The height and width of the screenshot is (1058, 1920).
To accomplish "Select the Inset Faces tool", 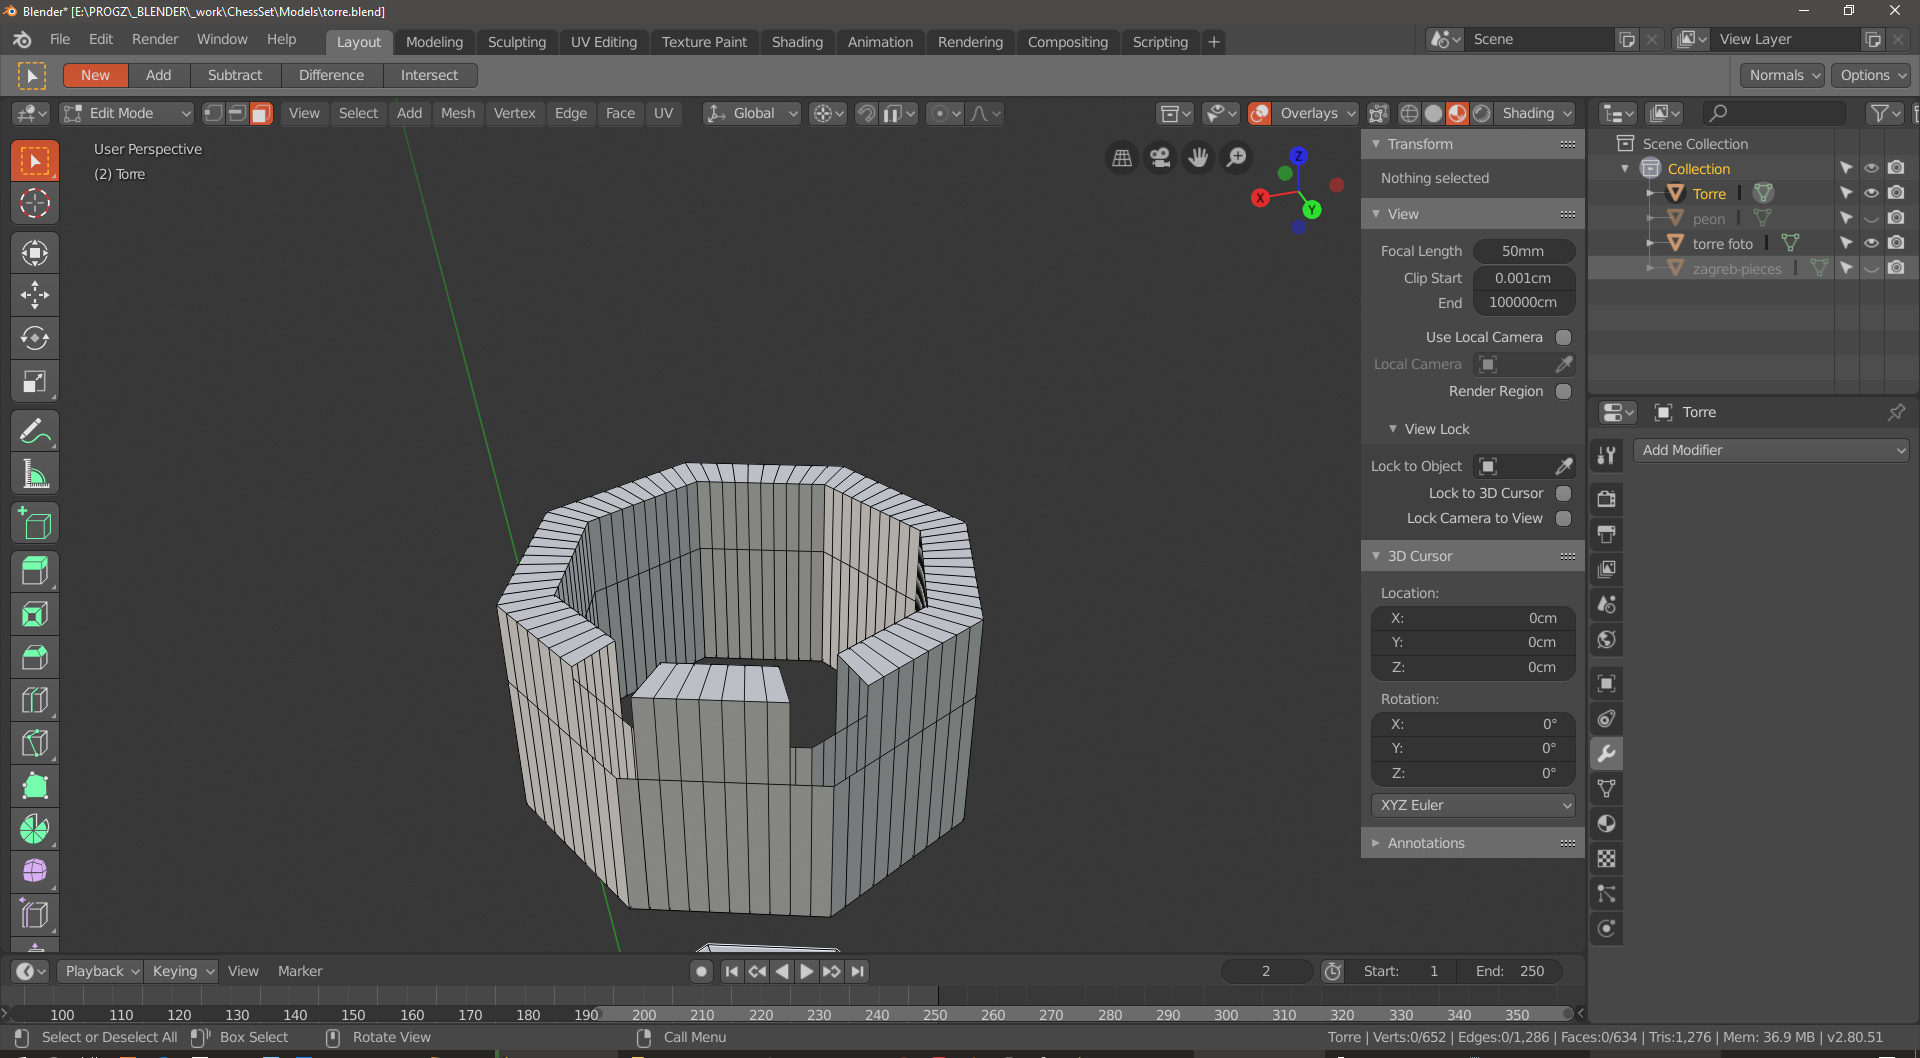I will point(35,614).
